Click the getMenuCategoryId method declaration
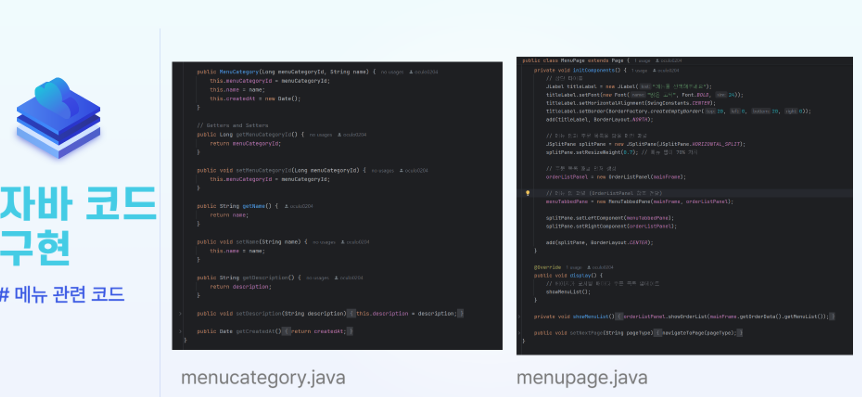Viewport: 862px width, 397px height. [x=250, y=135]
